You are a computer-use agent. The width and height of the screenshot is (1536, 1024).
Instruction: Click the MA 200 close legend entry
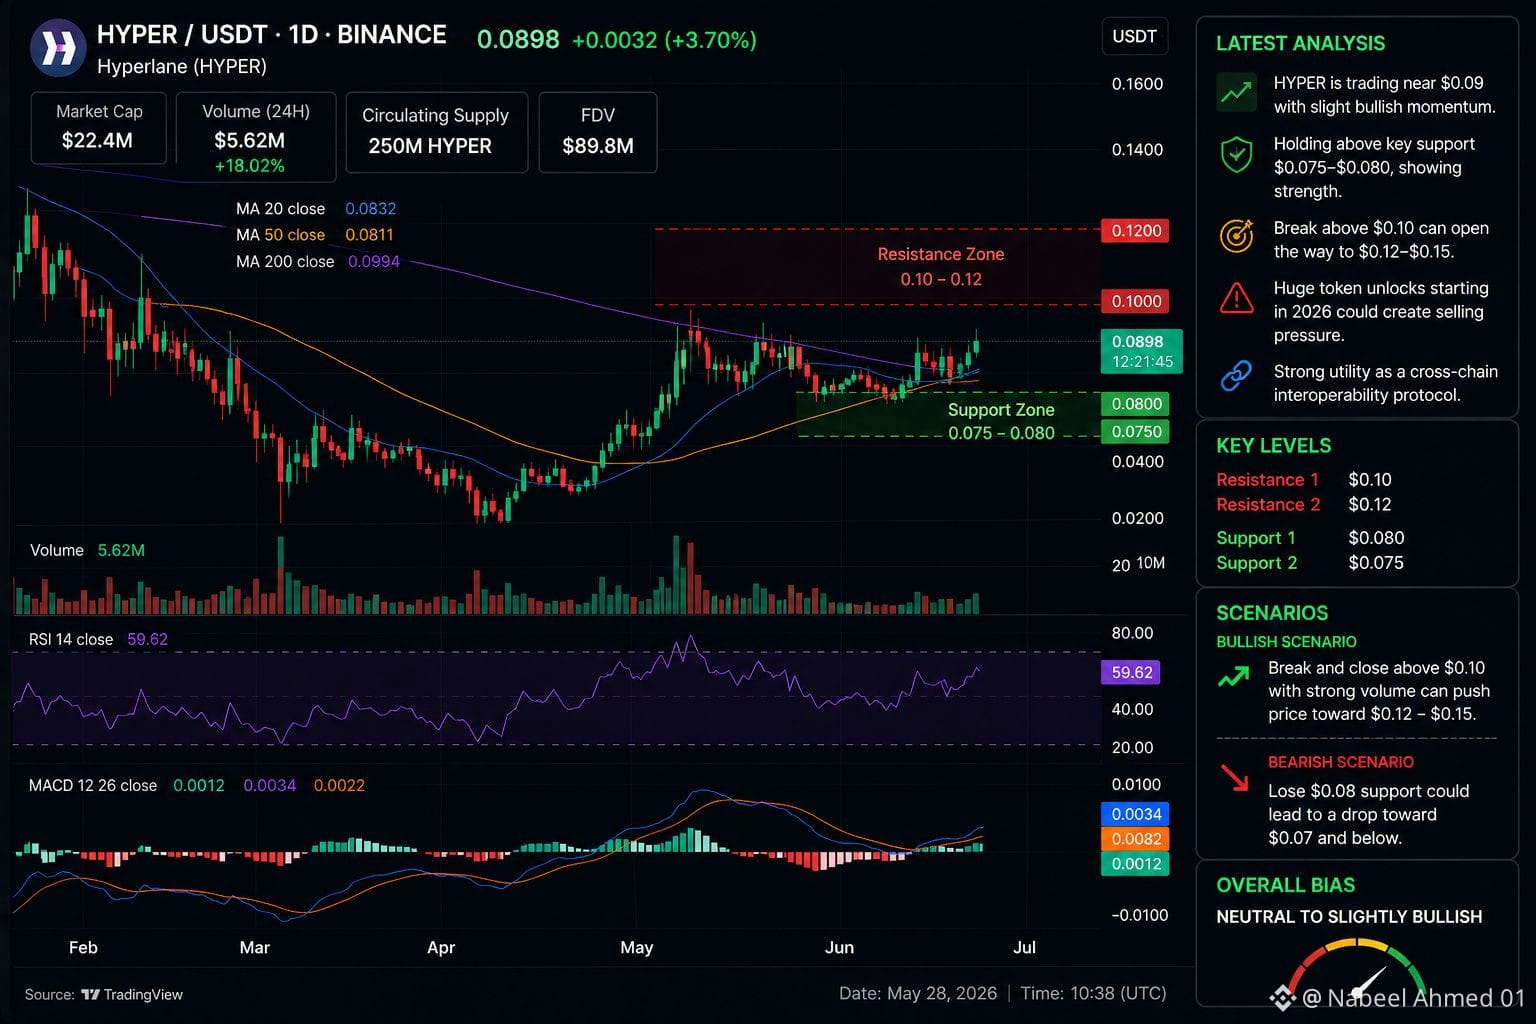(318, 262)
